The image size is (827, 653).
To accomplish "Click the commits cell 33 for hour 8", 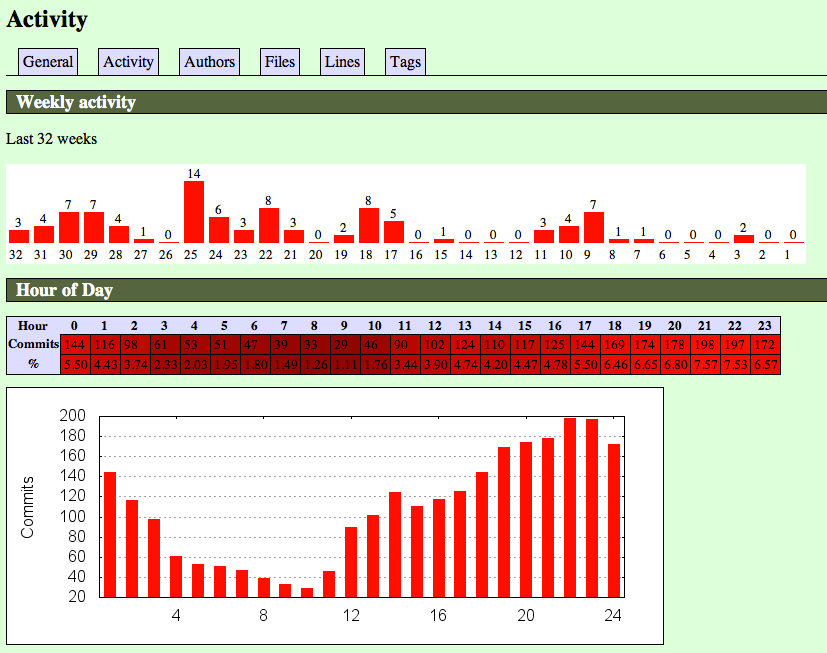I will coord(315,344).
